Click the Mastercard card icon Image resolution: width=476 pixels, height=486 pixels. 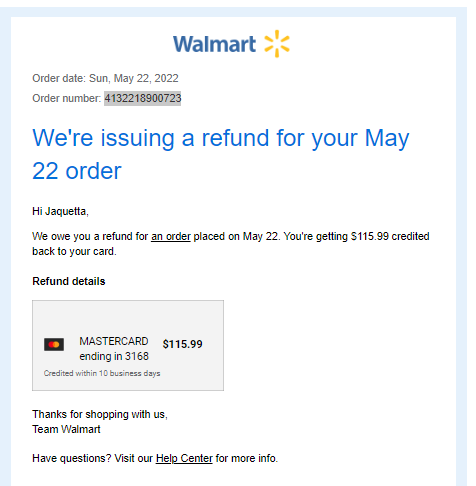tap(54, 344)
